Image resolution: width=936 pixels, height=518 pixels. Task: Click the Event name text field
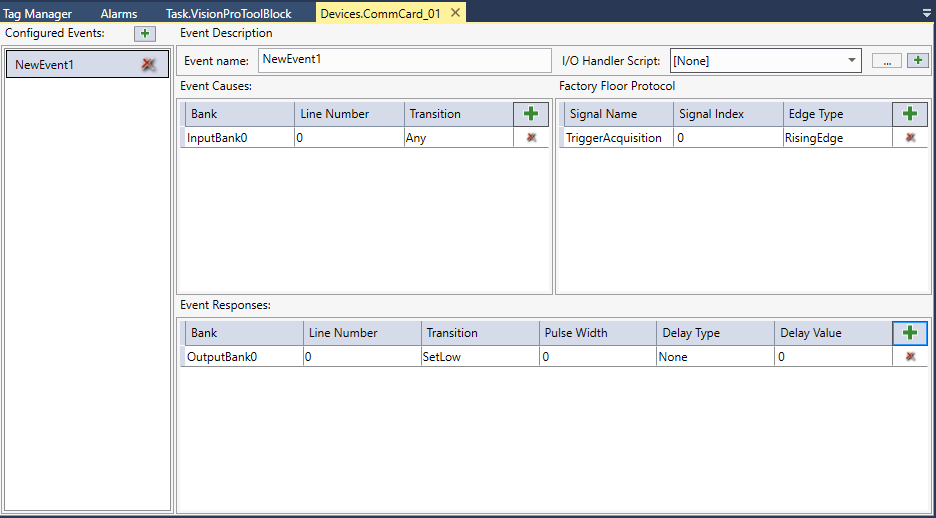coord(404,60)
